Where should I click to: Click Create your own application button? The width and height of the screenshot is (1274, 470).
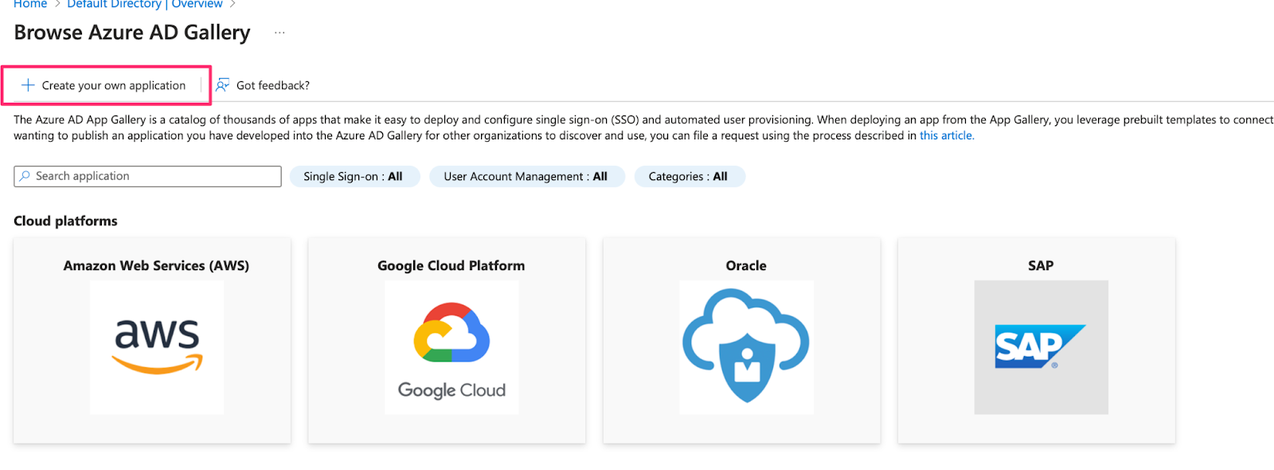pyautogui.click(x=104, y=86)
